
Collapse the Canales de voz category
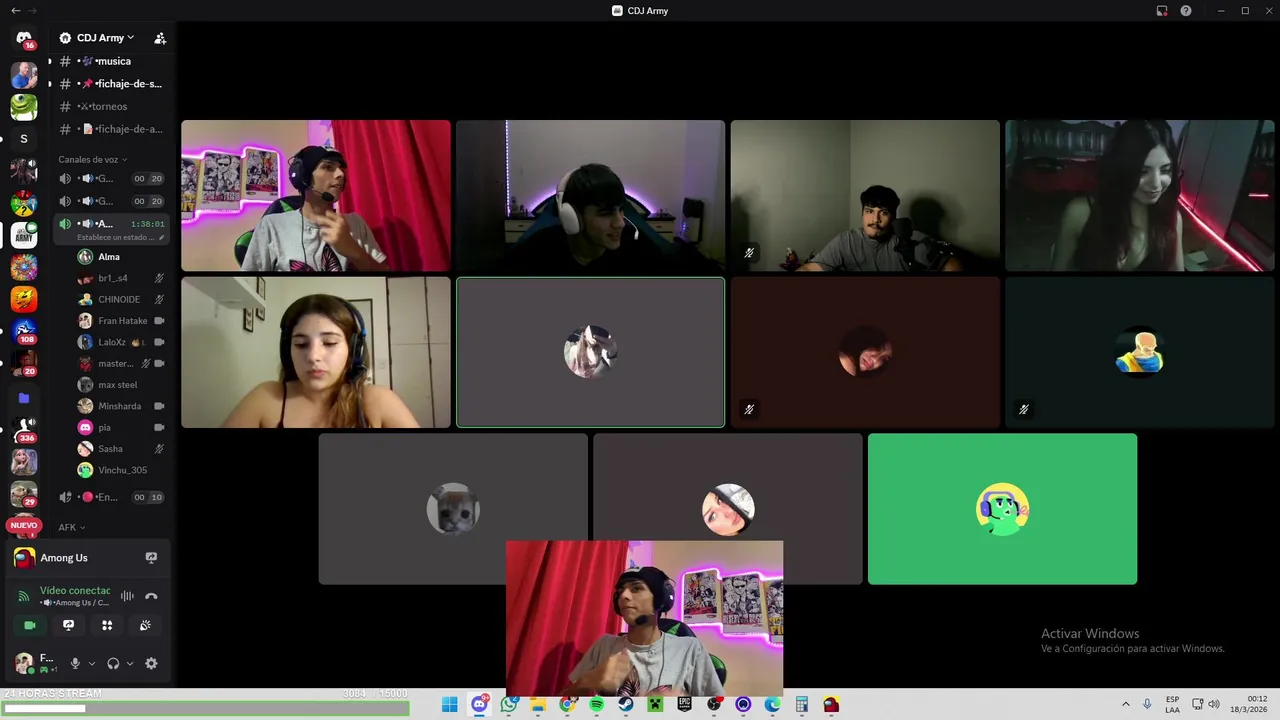click(x=91, y=159)
